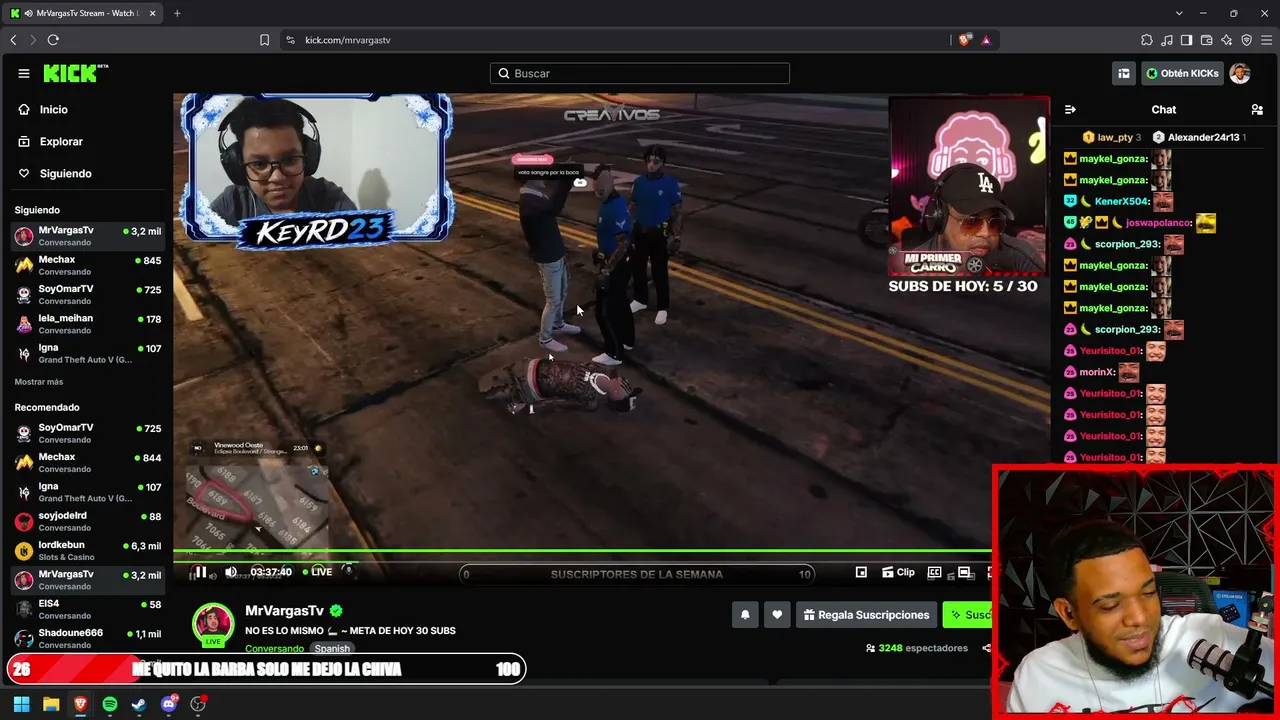The height and width of the screenshot is (720, 1280).
Task: Toggle the browser sidebar panel
Action: point(1186,40)
